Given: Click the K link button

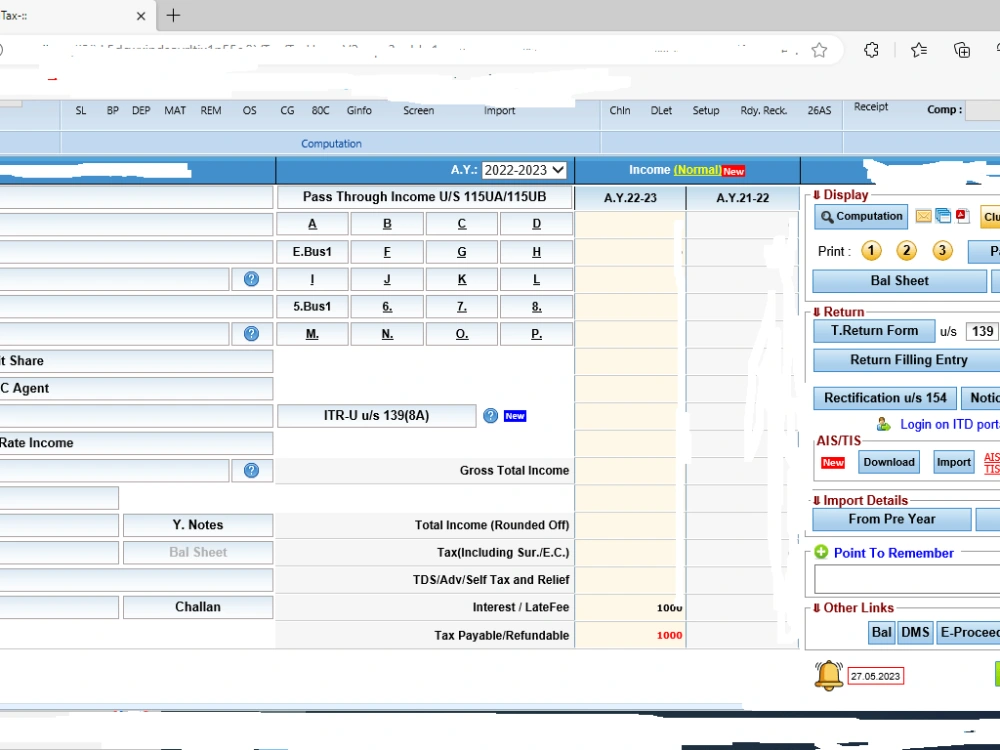Looking at the screenshot, I should click(462, 279).
